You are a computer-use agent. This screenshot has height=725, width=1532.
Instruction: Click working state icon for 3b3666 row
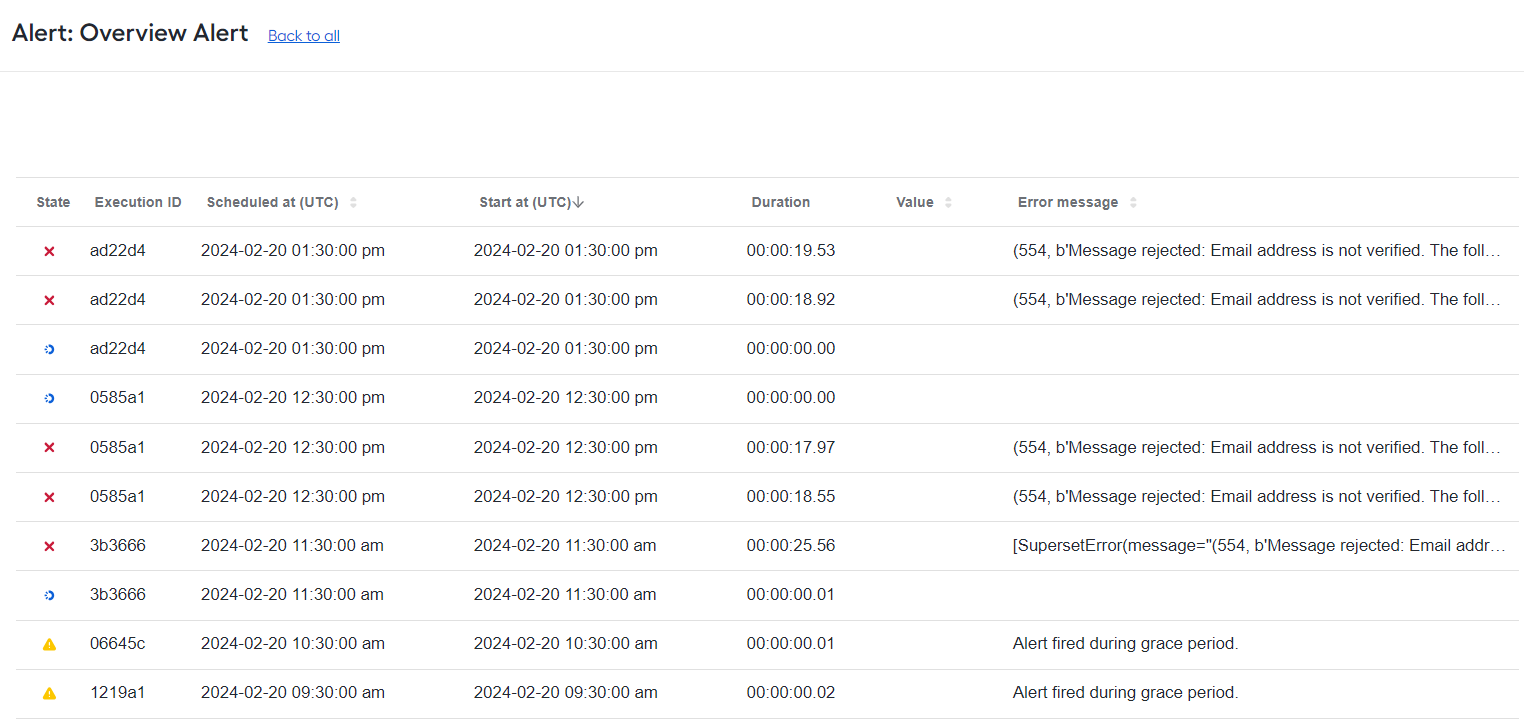click(49, 596)
